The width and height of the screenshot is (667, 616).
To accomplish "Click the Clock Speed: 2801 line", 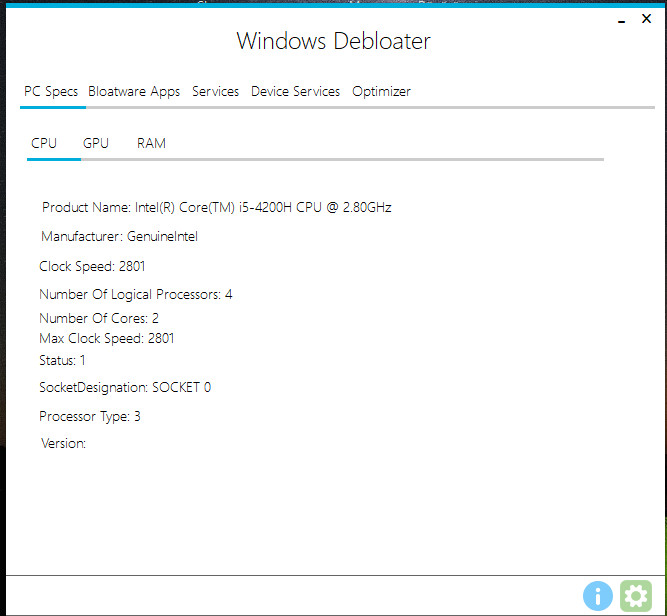I will click(92, 267).
